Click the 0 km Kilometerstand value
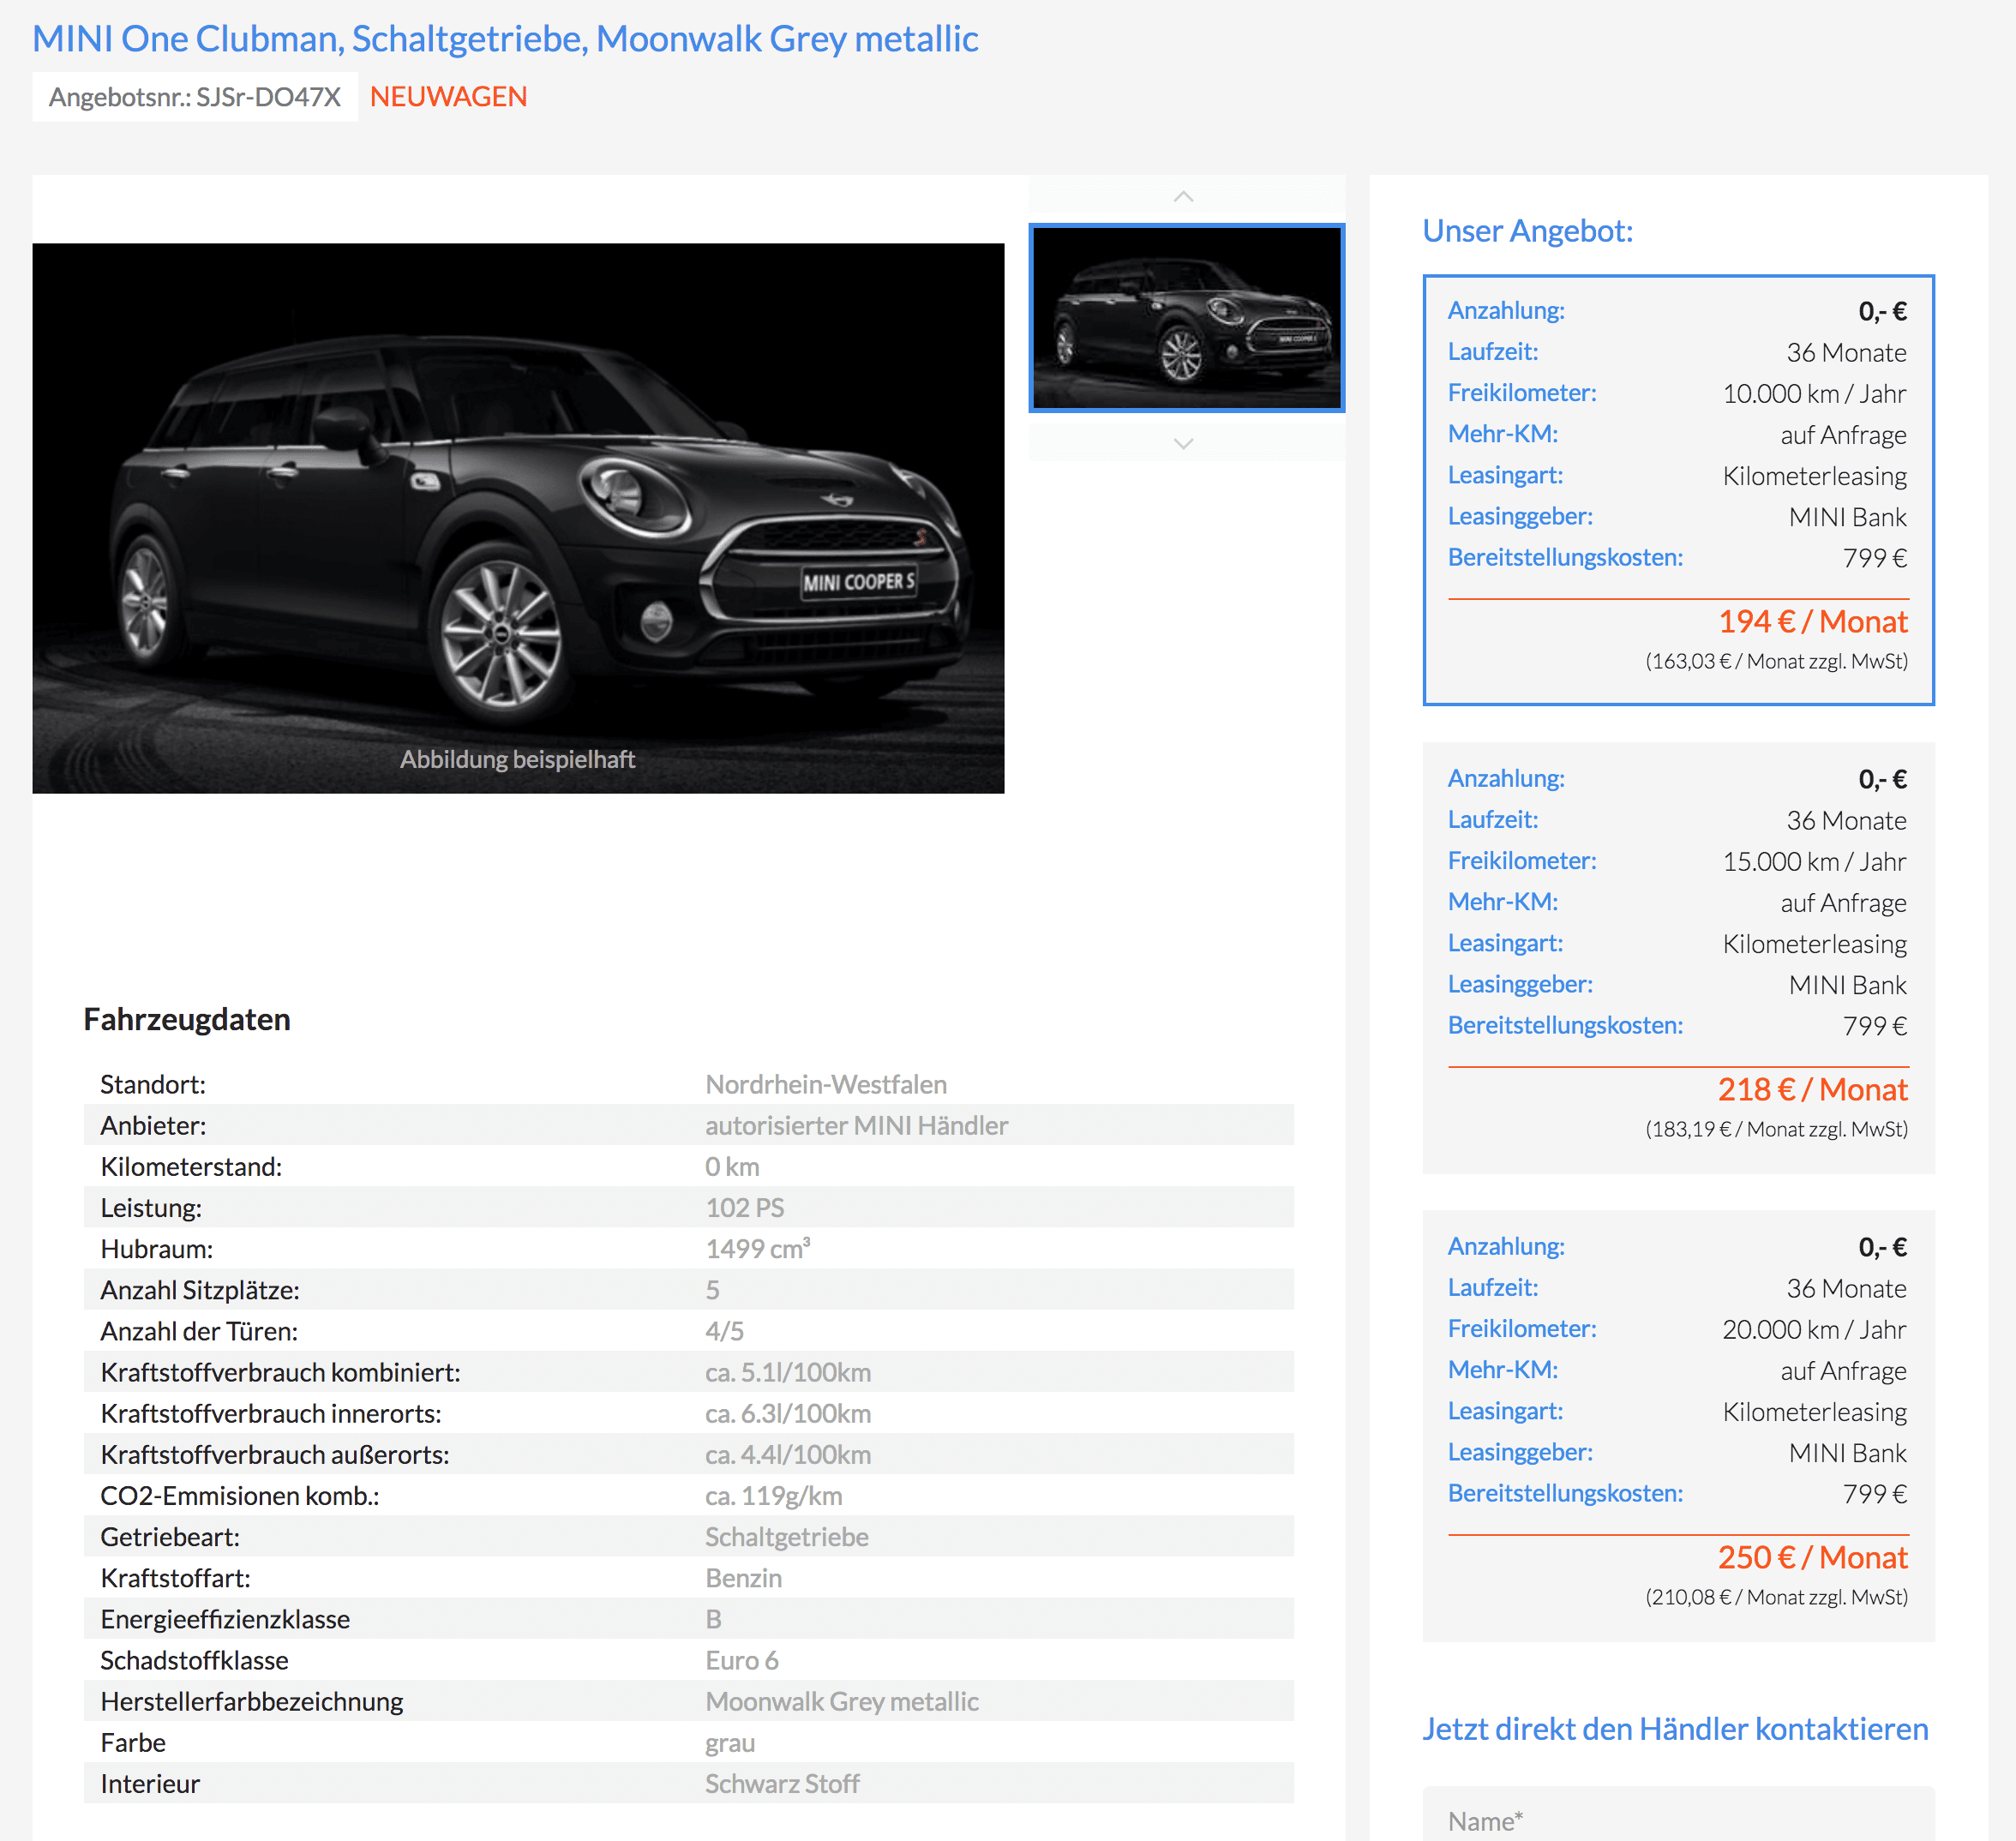 point(732,1166)
